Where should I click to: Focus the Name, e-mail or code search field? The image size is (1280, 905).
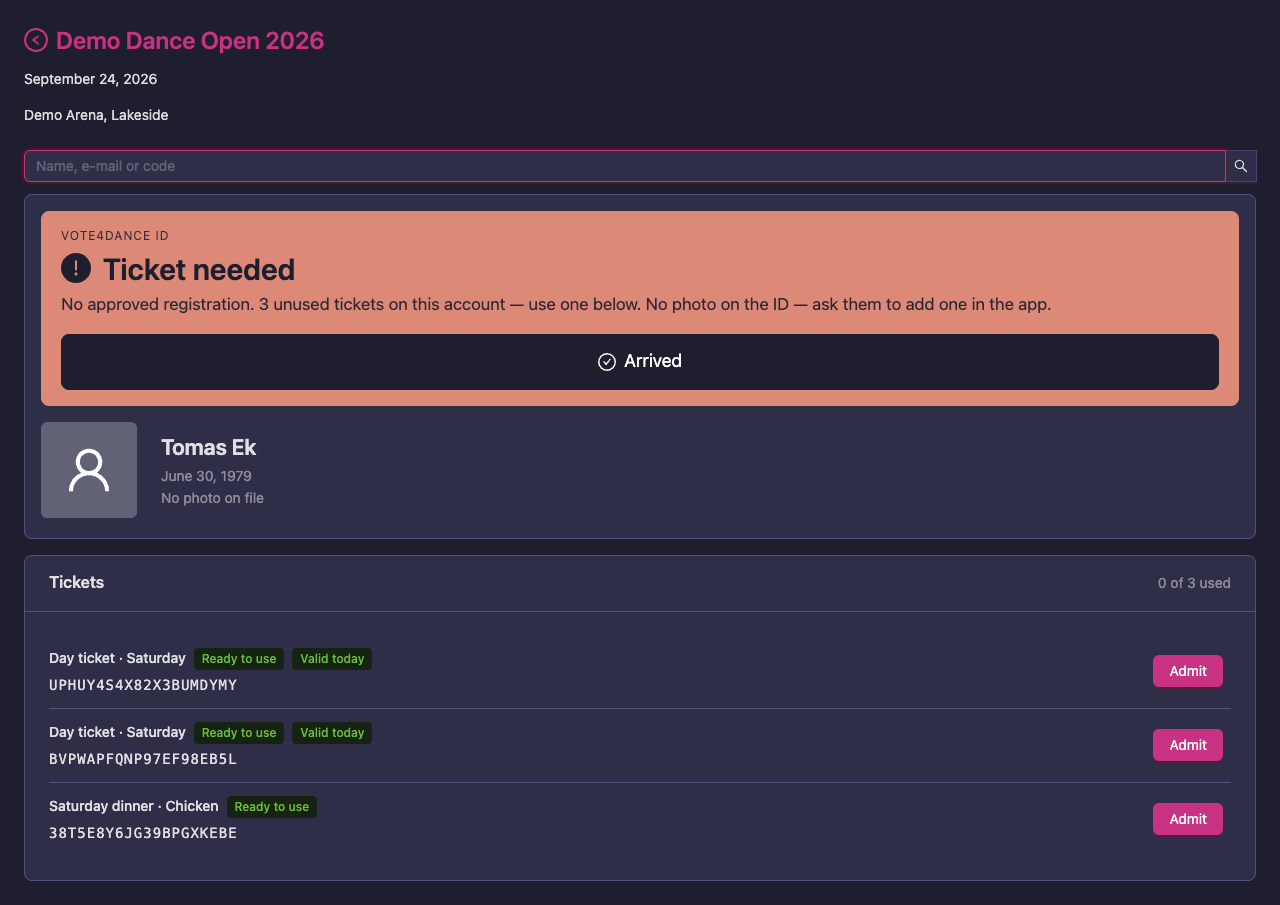point(625,166)
